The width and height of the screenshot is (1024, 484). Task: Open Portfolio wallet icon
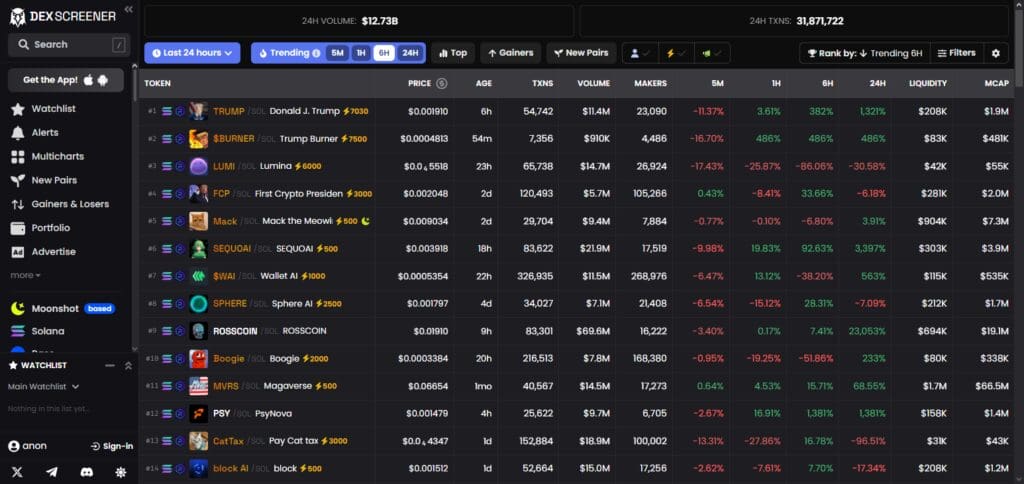(18, 228)
